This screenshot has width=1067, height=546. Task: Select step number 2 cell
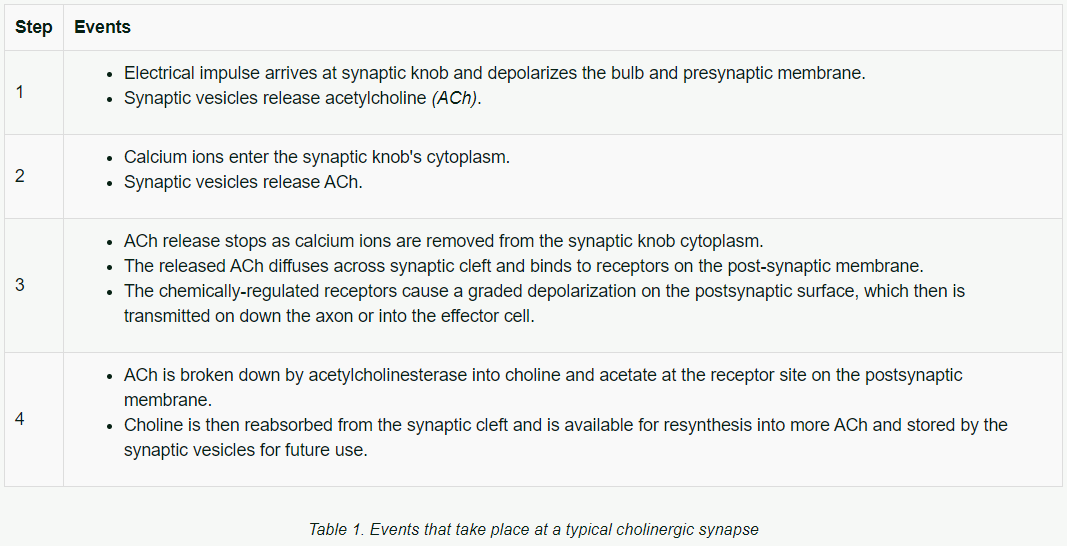pyautogui.click(x=33, y=176)
